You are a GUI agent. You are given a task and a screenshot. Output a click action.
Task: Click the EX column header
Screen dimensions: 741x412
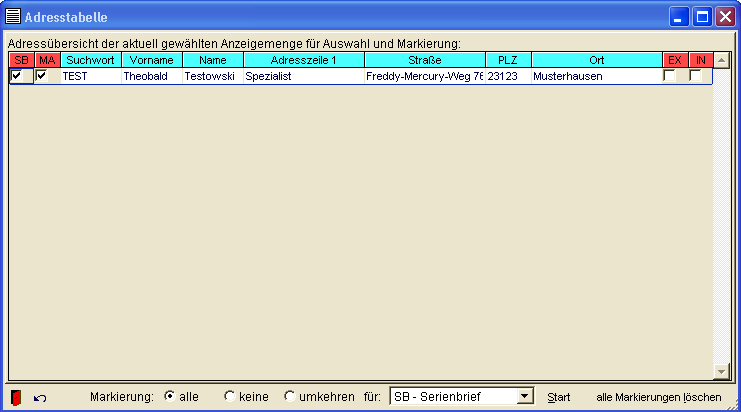675,60
